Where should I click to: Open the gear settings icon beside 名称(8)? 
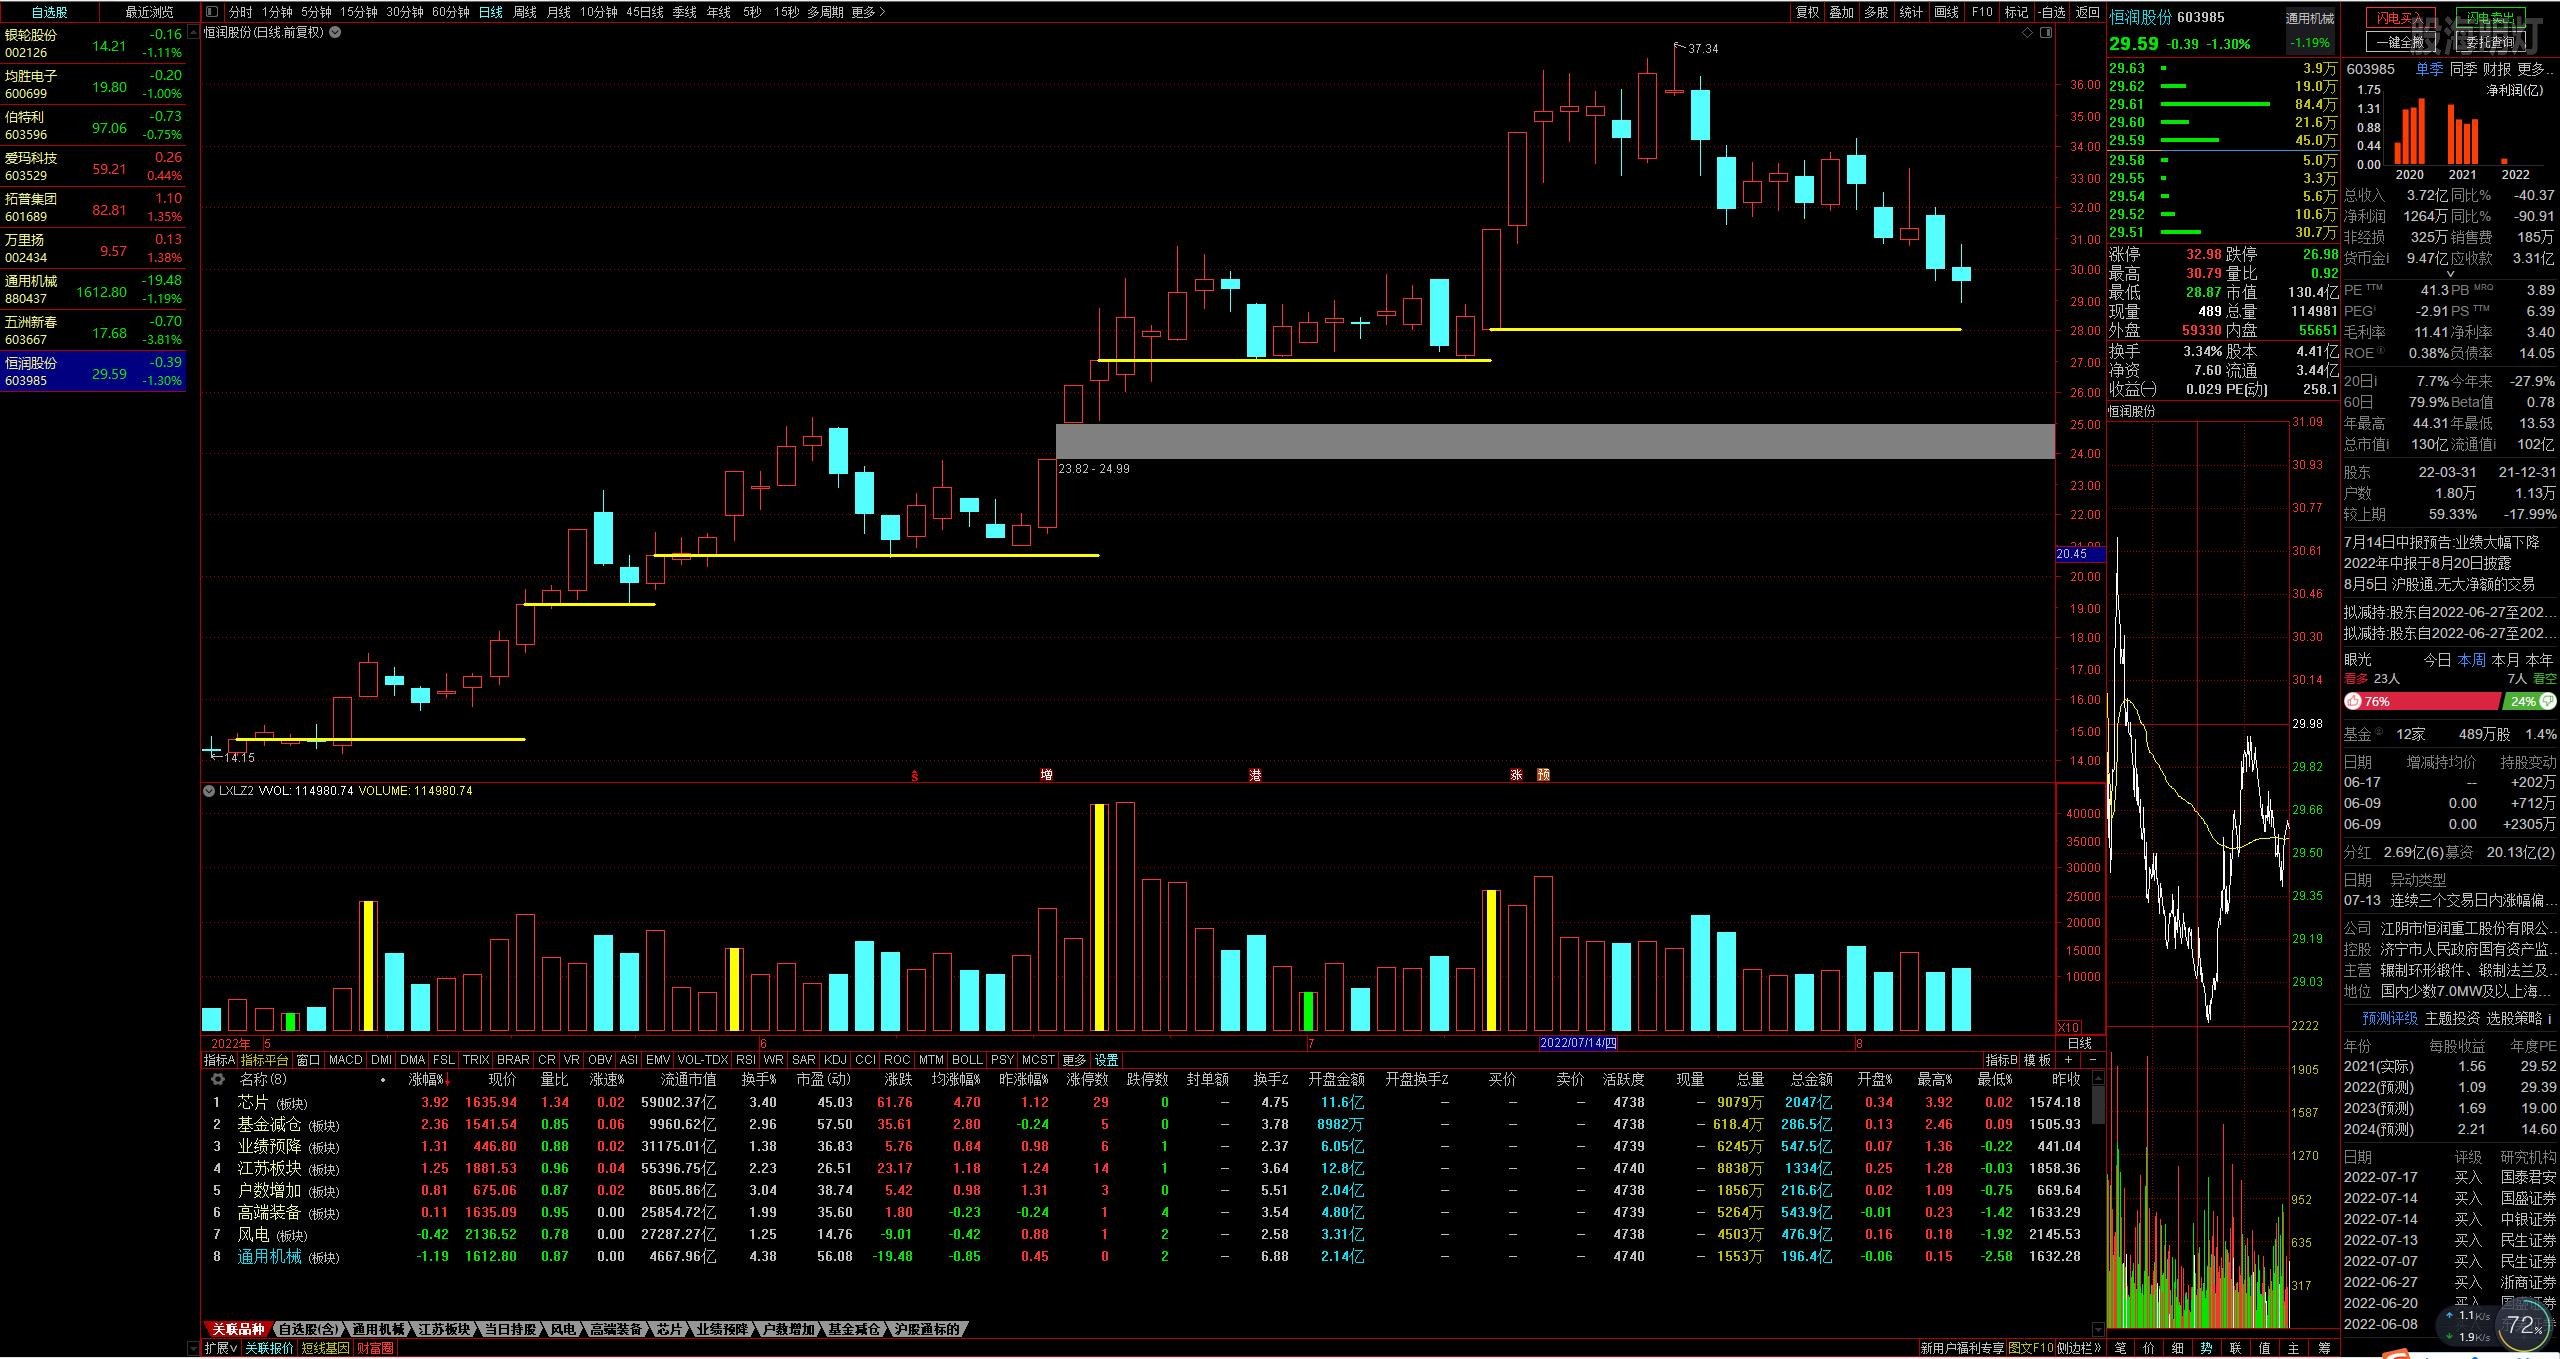tap(217, 1080)
